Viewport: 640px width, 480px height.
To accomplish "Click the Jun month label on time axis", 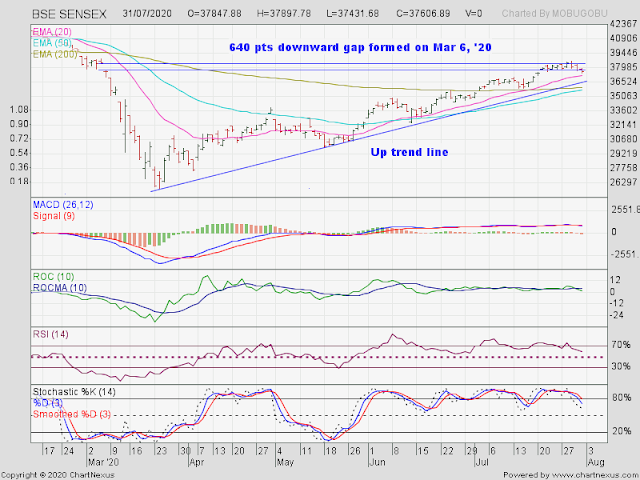I will click(377, 462).
